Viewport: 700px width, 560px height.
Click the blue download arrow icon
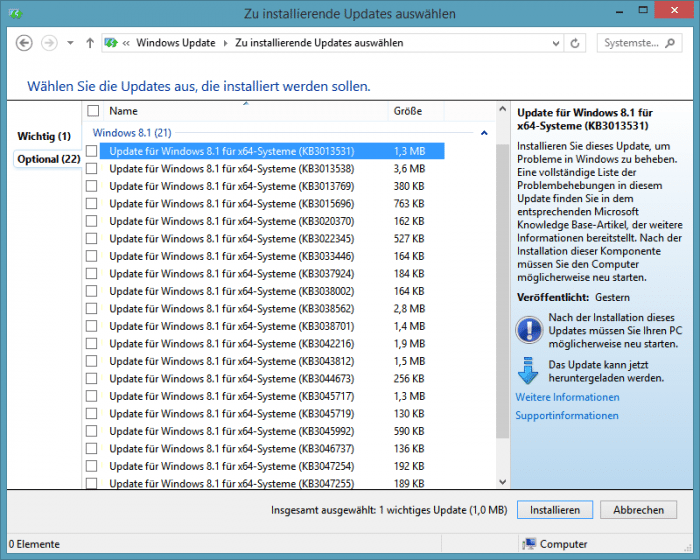[x=528, y=370]
